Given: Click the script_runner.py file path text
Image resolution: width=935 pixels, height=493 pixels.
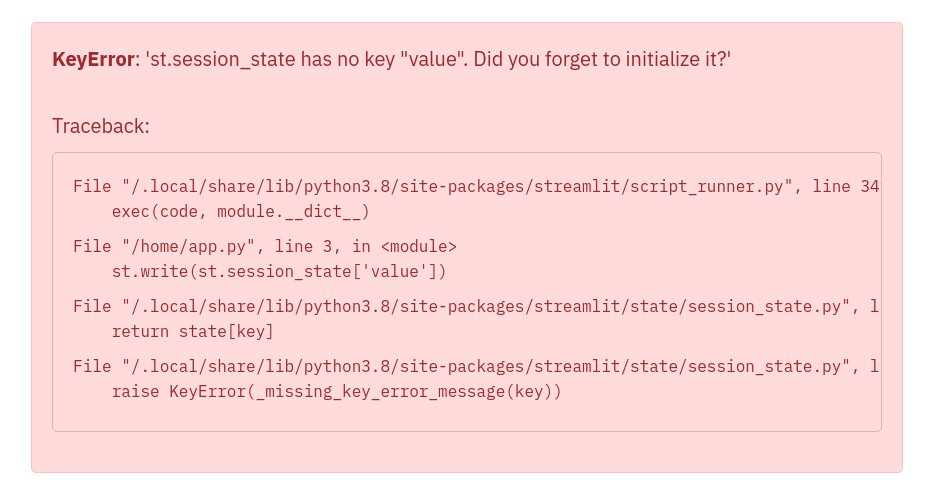Looking at the screenshot, I should 458,186.
